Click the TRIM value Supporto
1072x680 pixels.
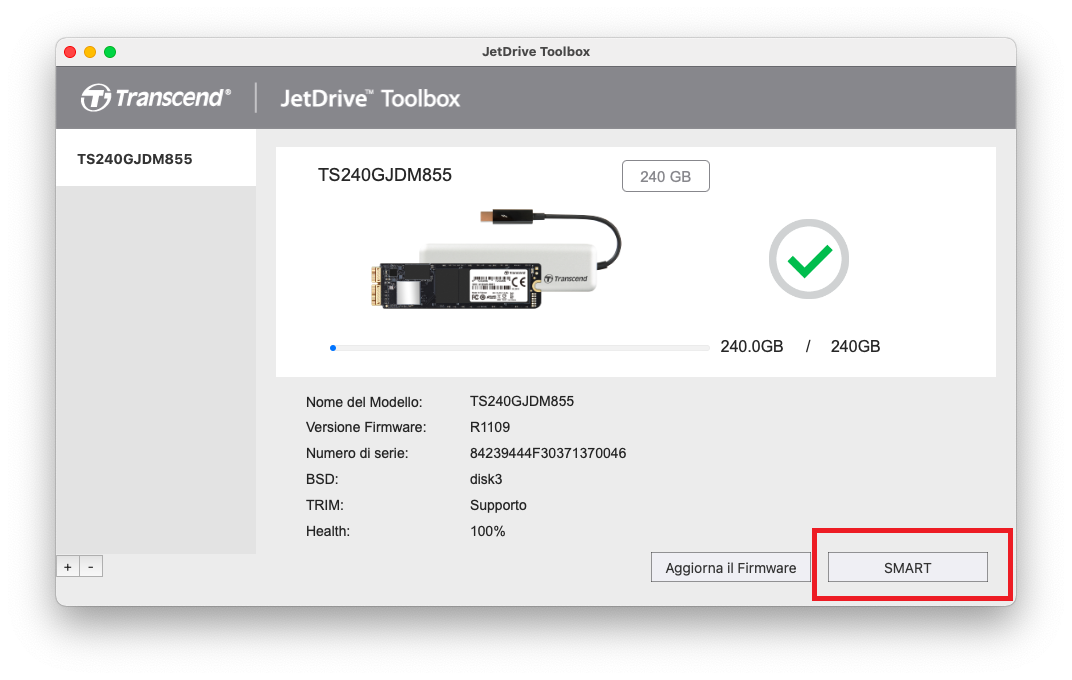(x=498, y=505)
